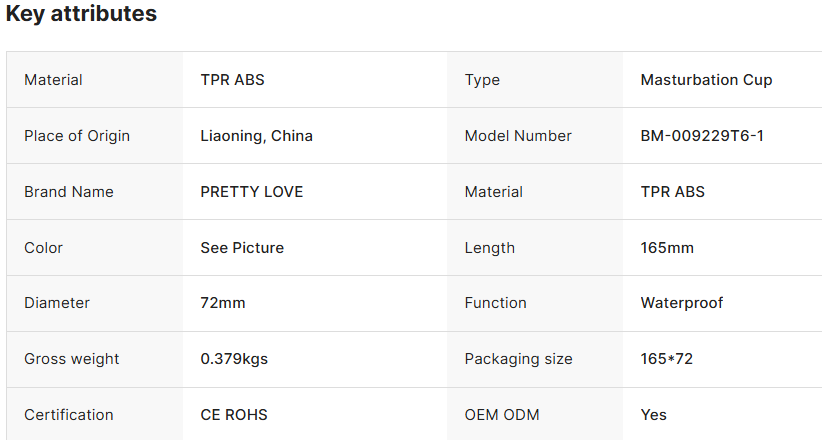Click the Gross weight label
Viewport: 822px width, 440px height.
pos(72,359)
